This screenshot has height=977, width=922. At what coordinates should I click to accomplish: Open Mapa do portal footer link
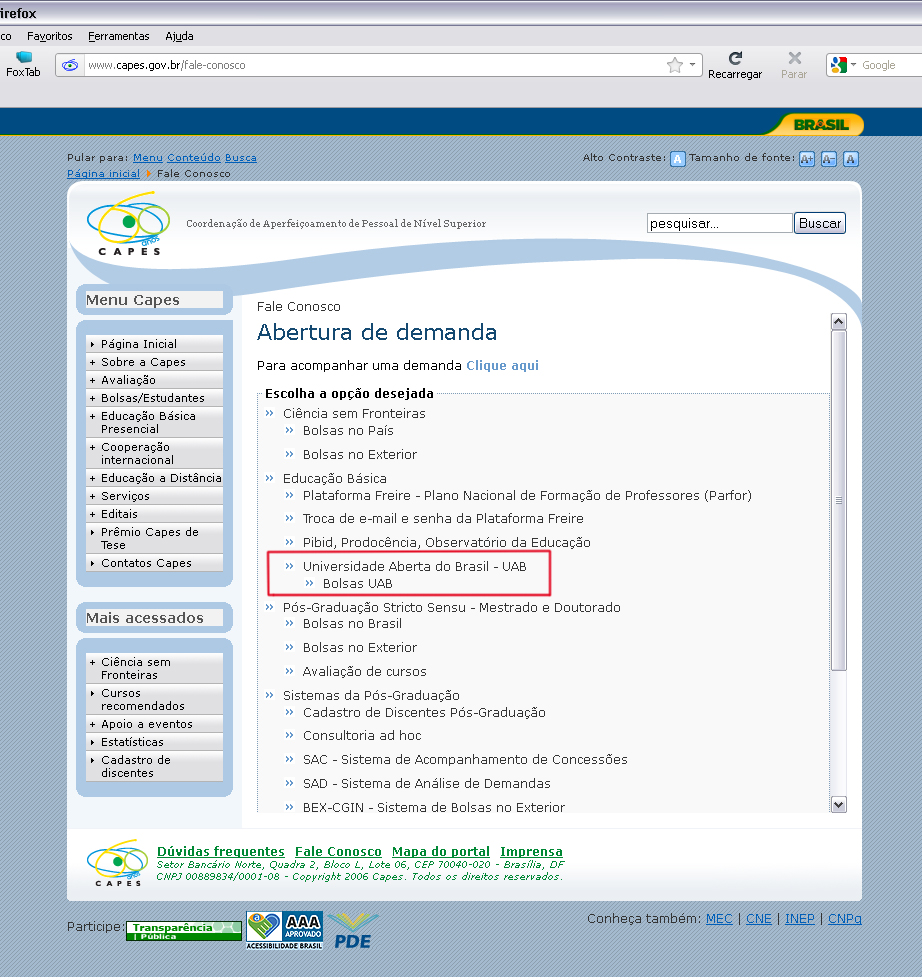coord(440,851)
